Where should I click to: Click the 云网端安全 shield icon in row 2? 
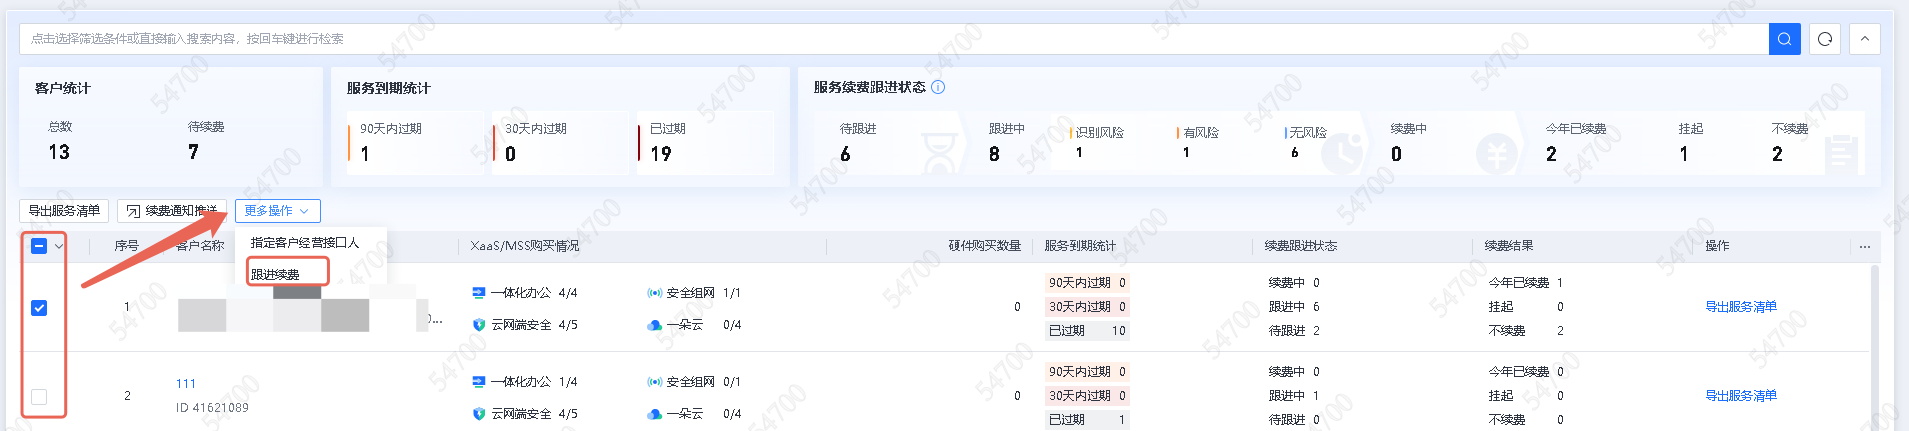pyautogui.click(x=479, y=414)
